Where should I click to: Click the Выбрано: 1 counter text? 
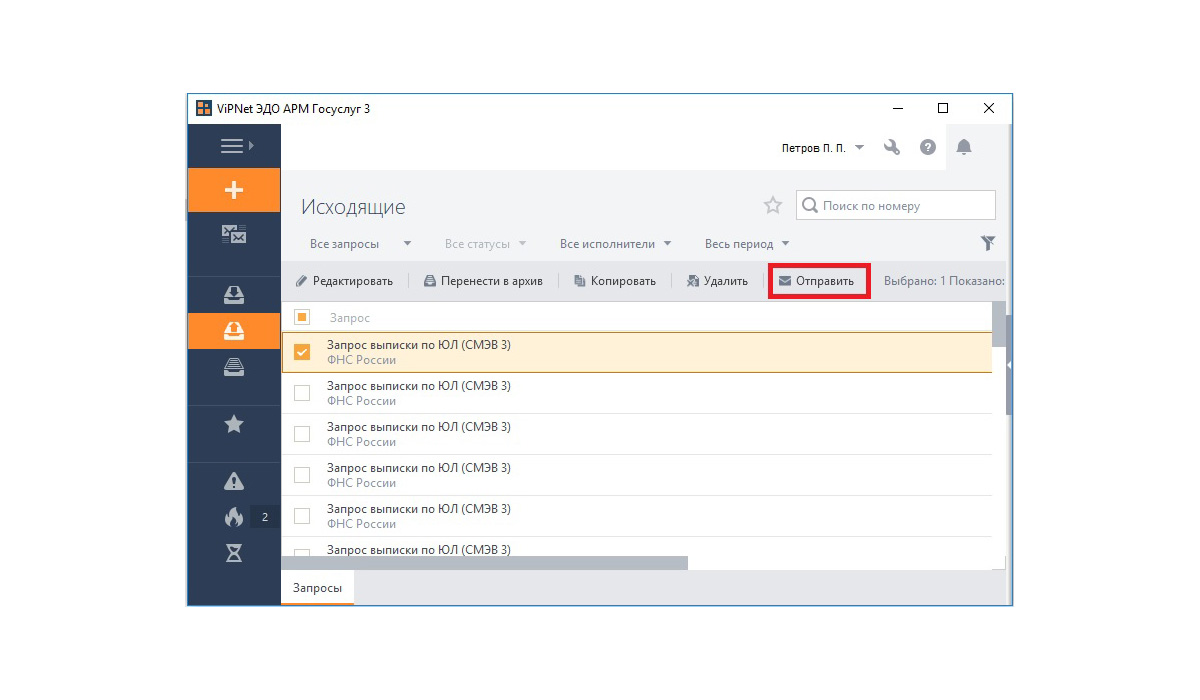click(x=915, y=281)
